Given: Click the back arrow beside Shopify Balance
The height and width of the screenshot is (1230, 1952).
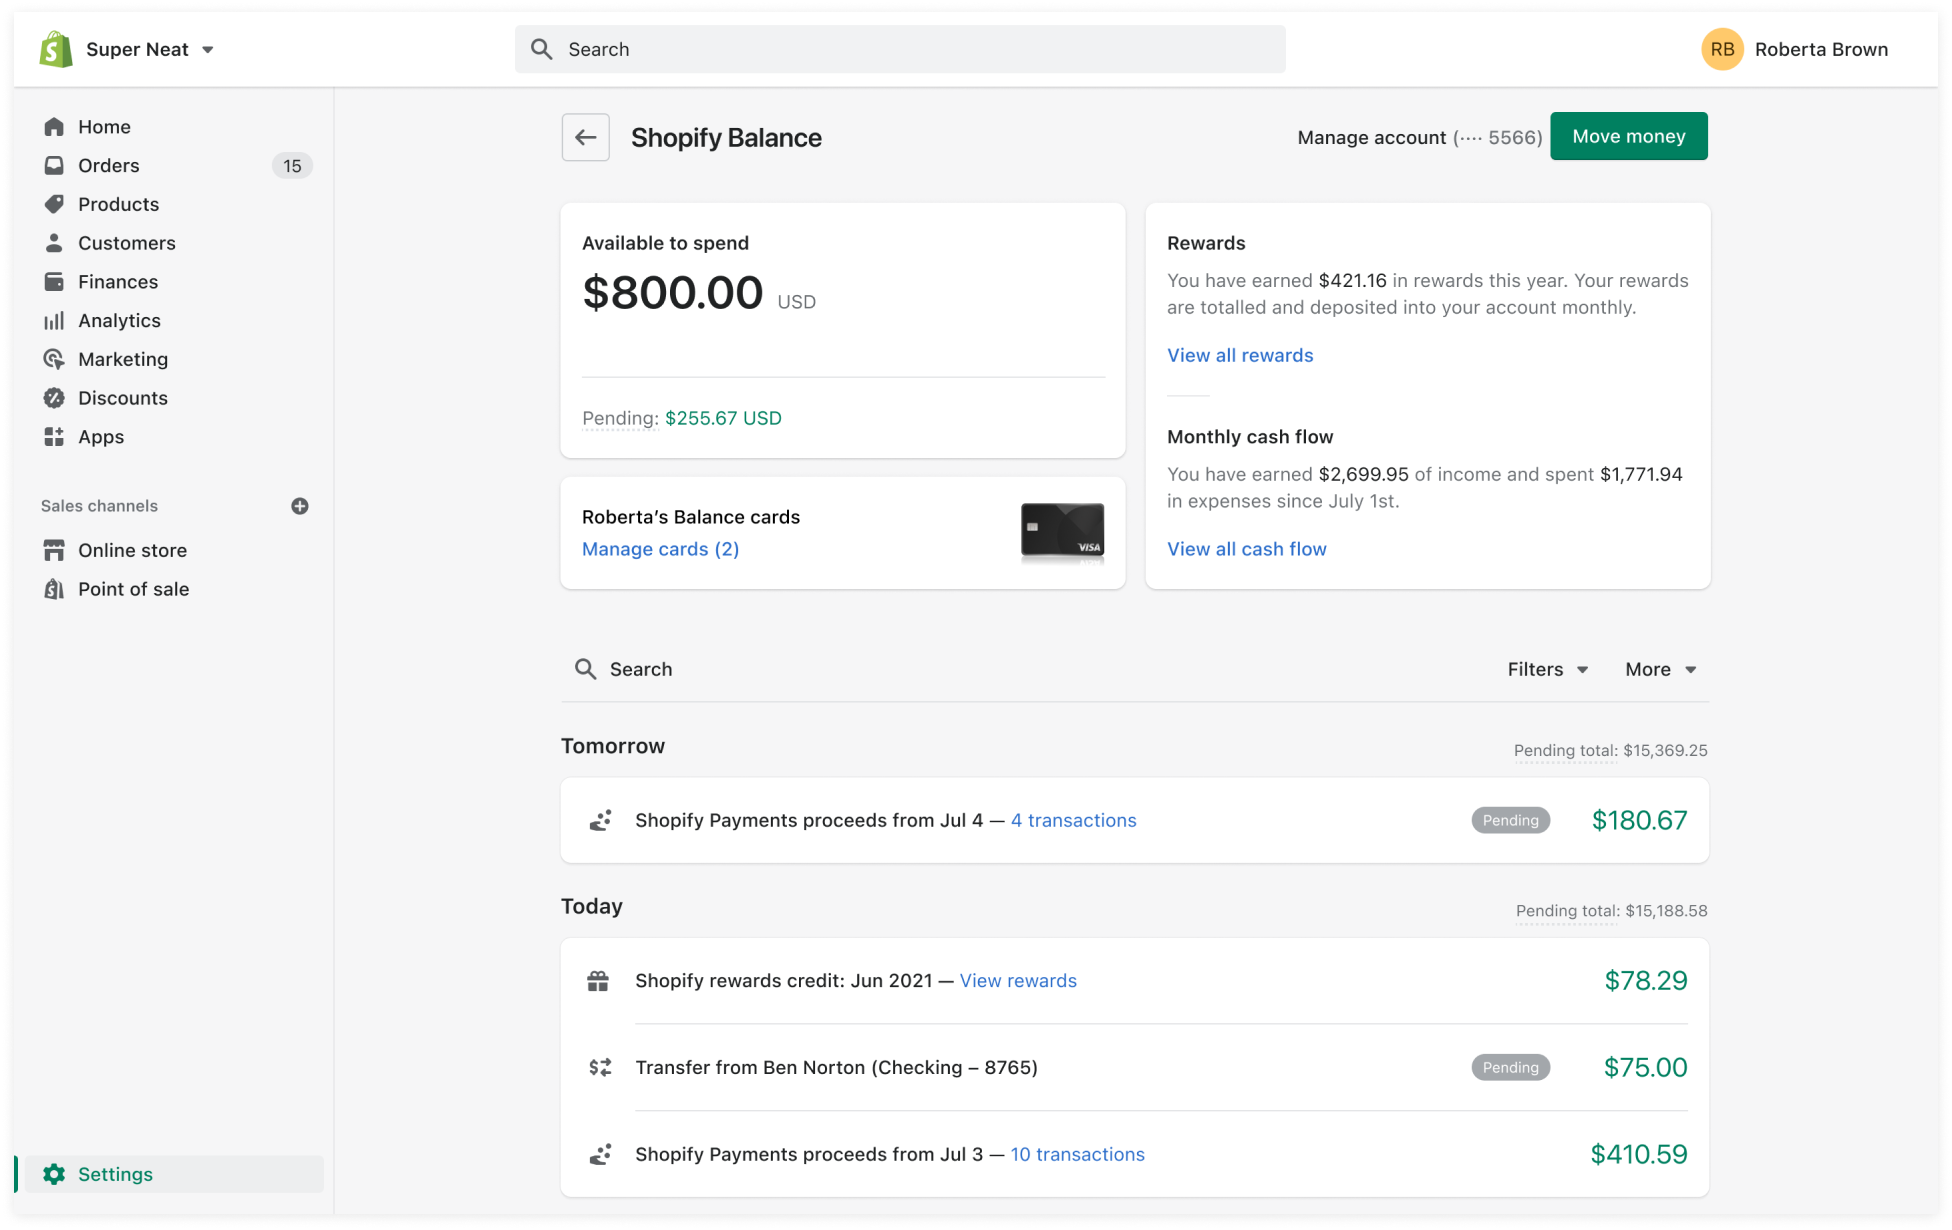Looking at the screenshot, I should [x=585, y=137].
